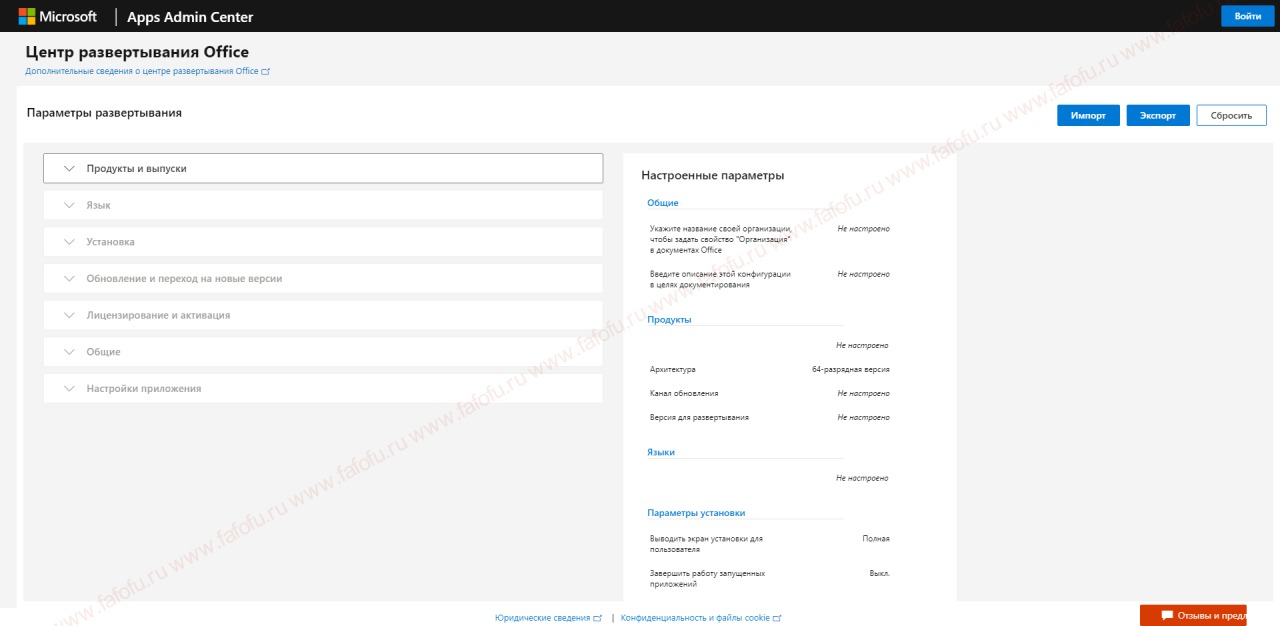1280x626 pixels.
Task: Expand the Установка section
Action: pos(323,242)
